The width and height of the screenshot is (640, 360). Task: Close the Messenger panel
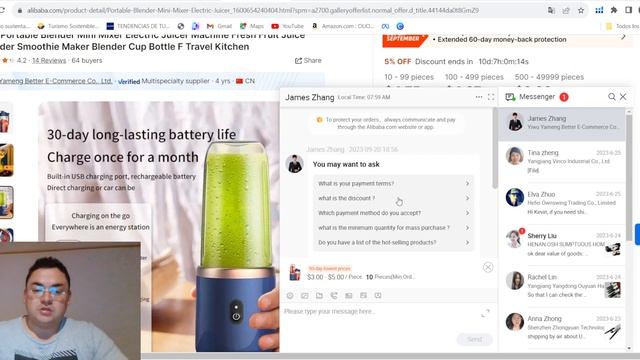pos(623,97)
